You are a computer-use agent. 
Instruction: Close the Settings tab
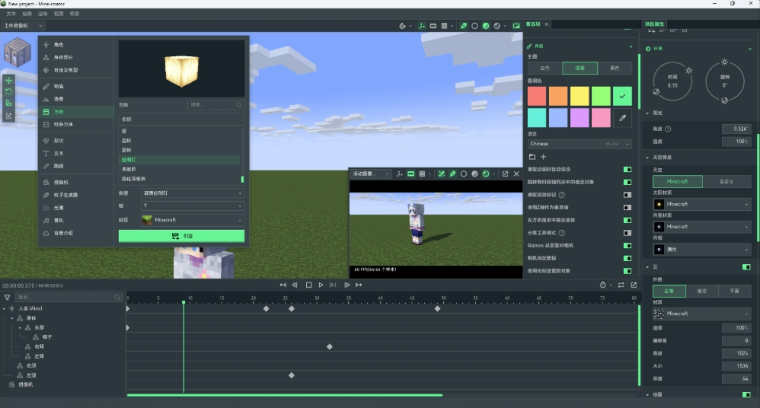pyautogui.click(x=547, y=24)
